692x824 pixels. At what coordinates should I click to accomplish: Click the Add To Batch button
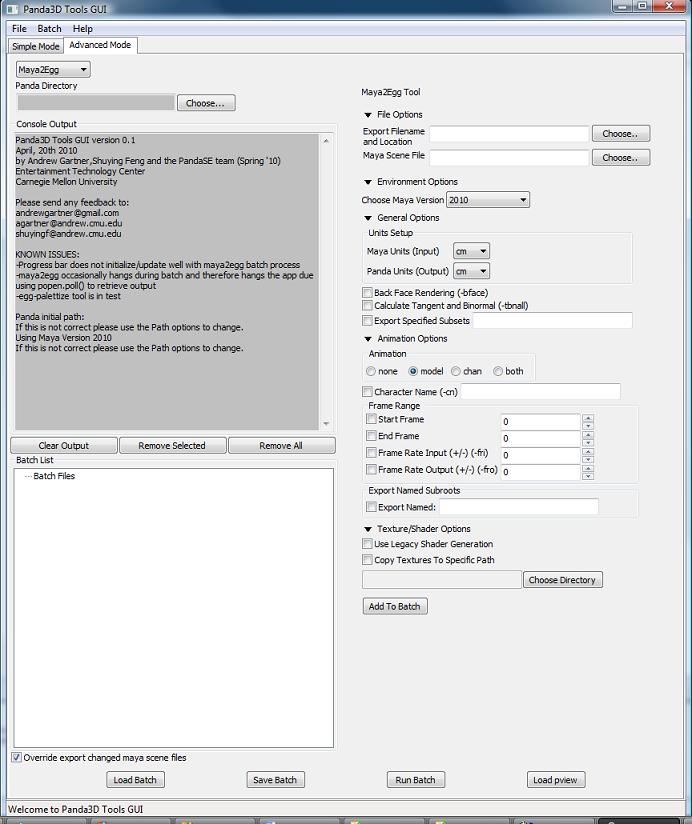pos(395,606)
